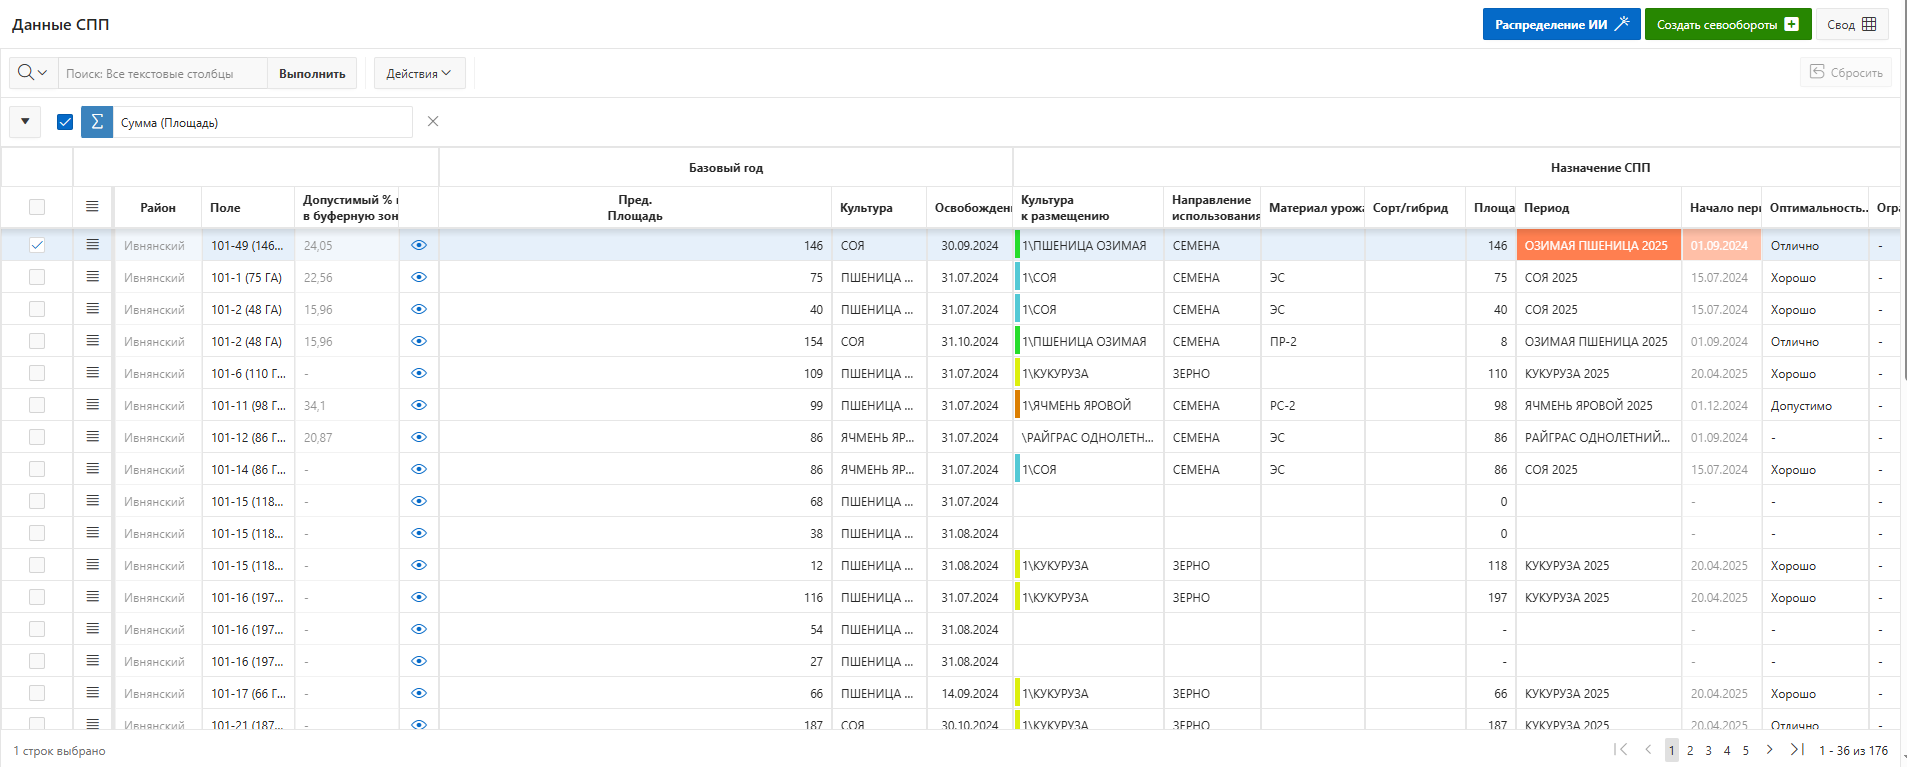The height and width of the screenshot is (767, 1907).
Task: Disable the Сумма (Площадь) aggregate checkbox
Action: 65,122
